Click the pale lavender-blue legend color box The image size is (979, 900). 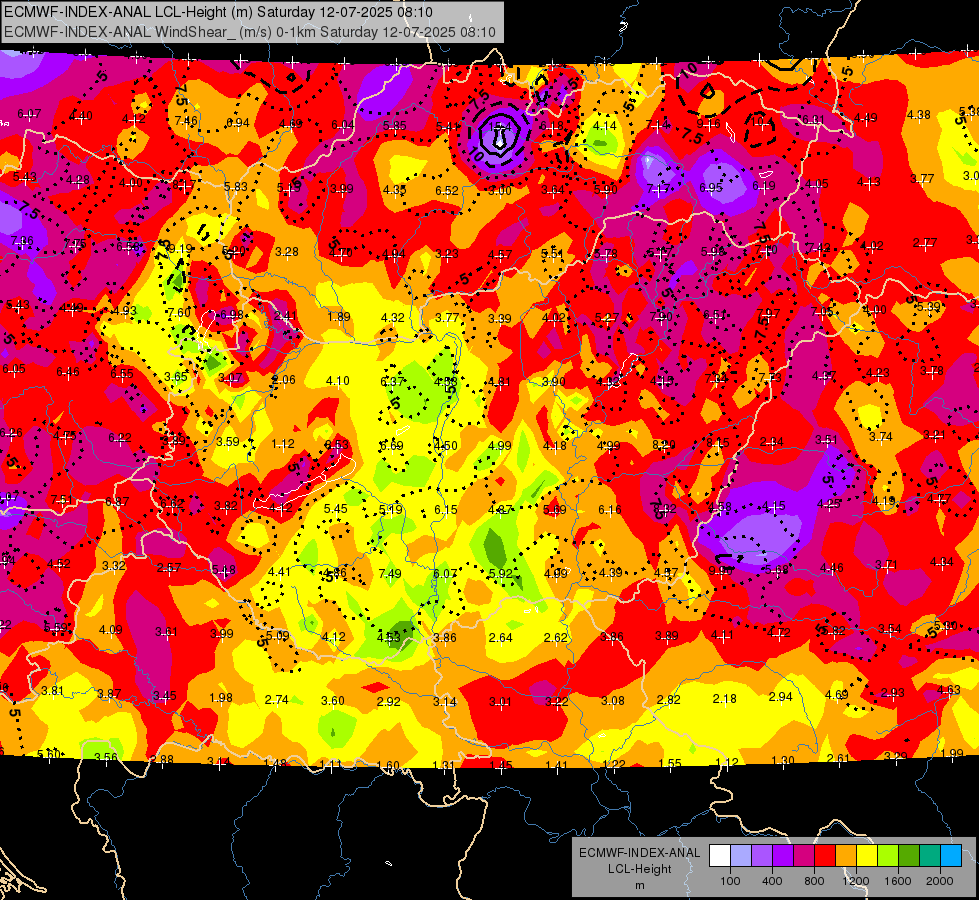[741, 855]
